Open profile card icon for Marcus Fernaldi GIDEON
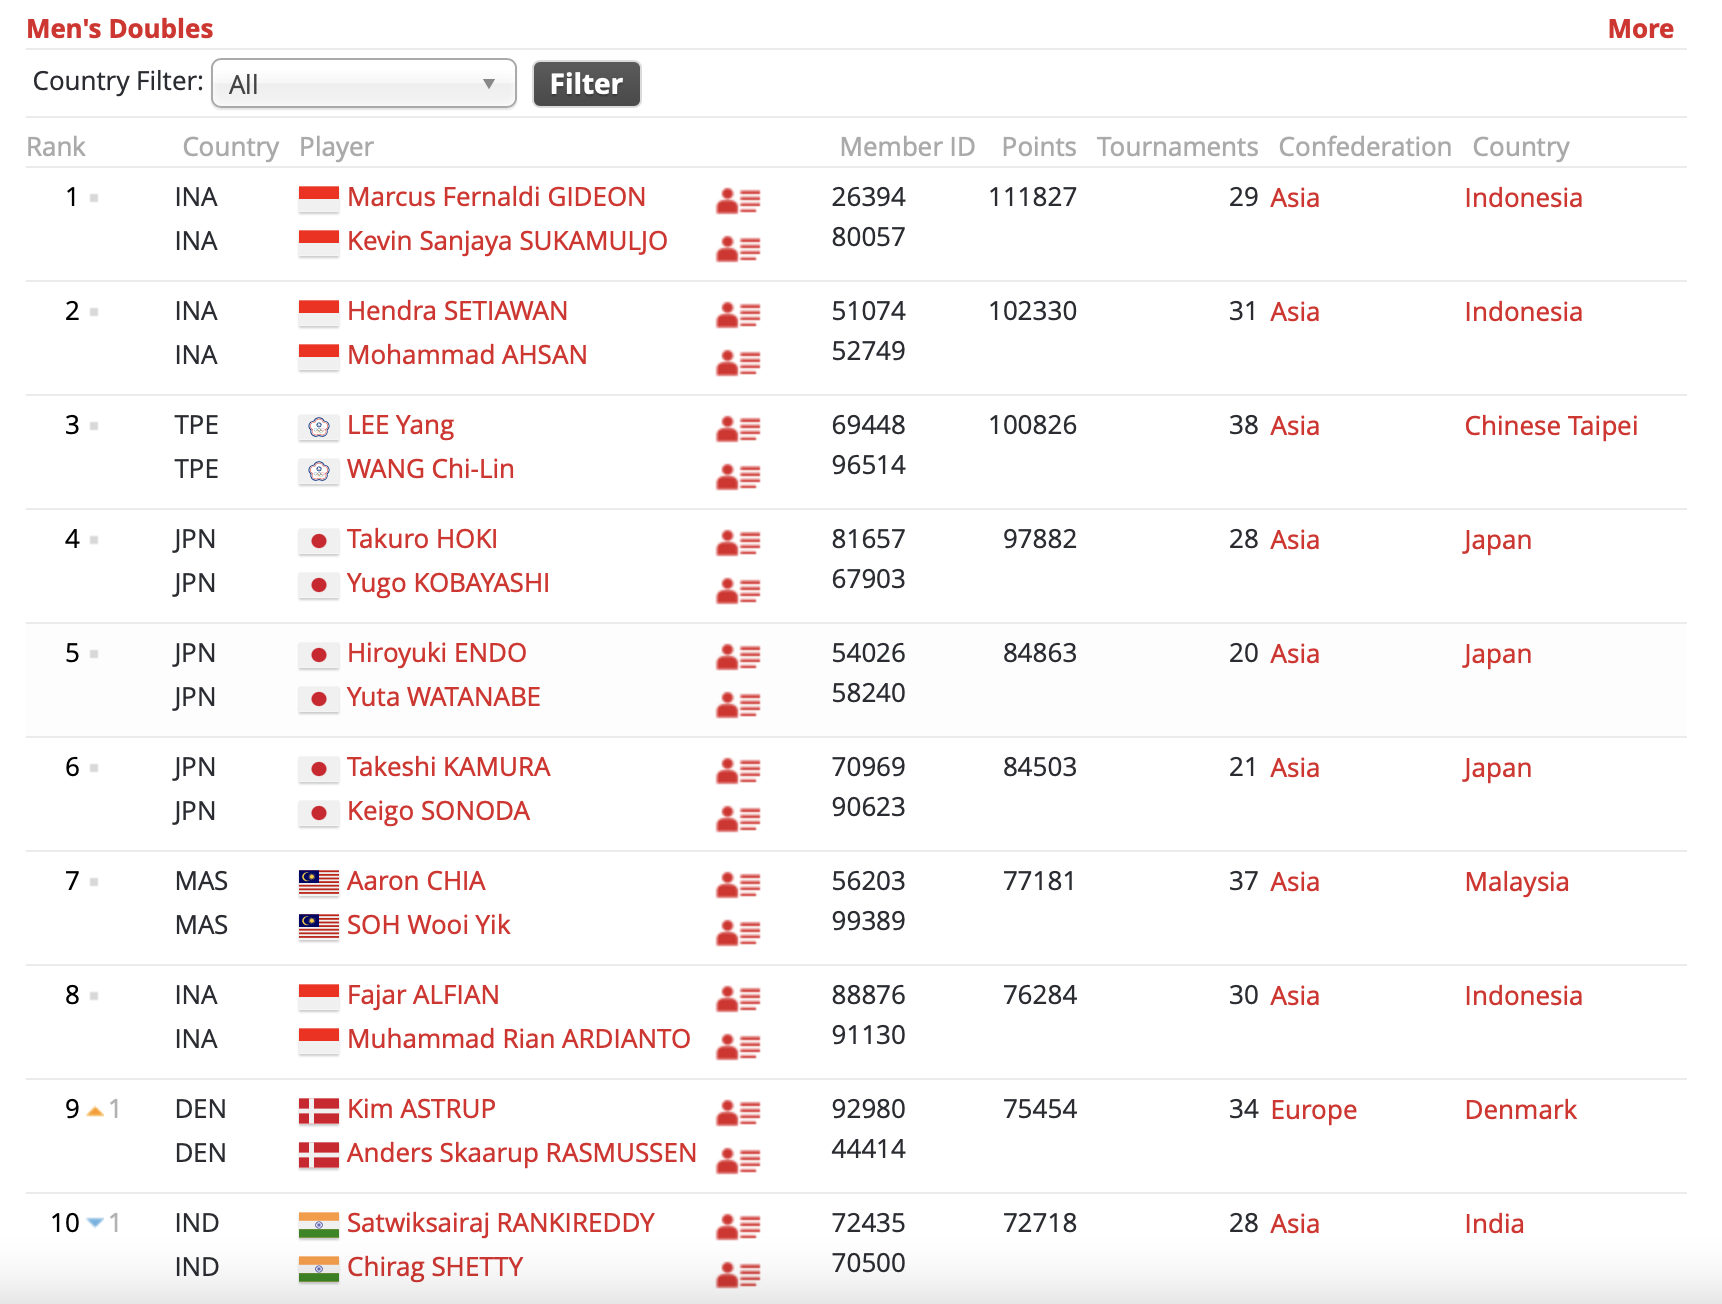The width and height of the screenshot is (1722, 1304). pos(738,201)
